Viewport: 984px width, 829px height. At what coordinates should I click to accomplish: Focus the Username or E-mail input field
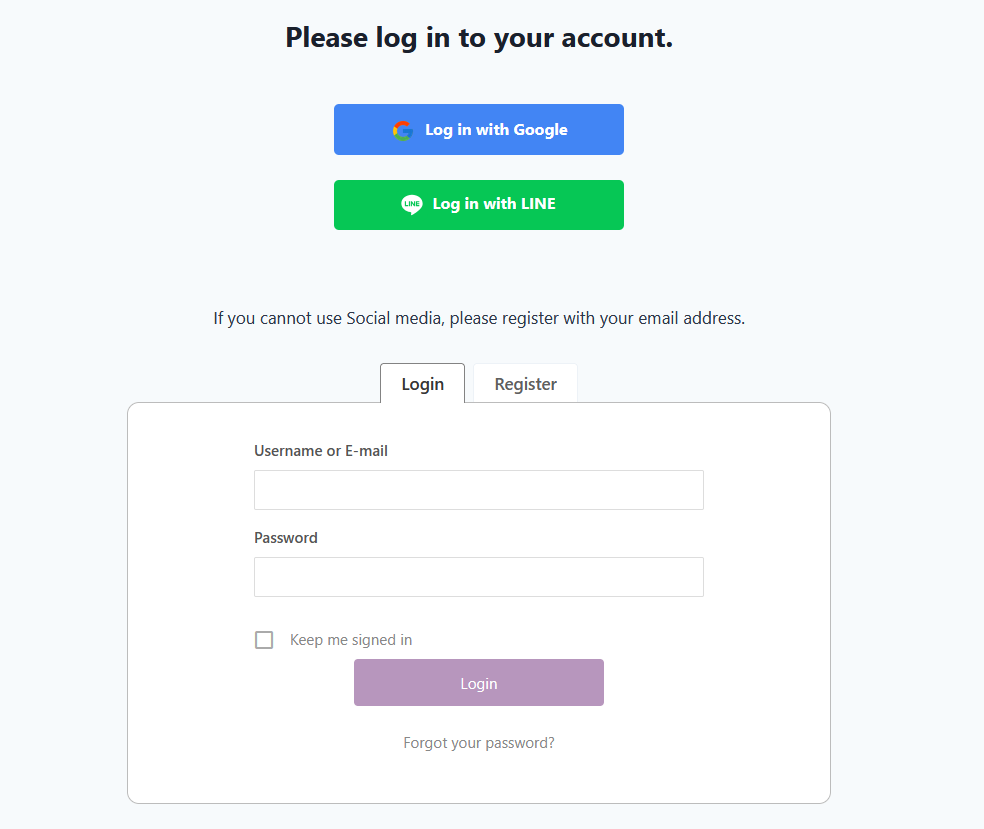(x=478, y=490)
